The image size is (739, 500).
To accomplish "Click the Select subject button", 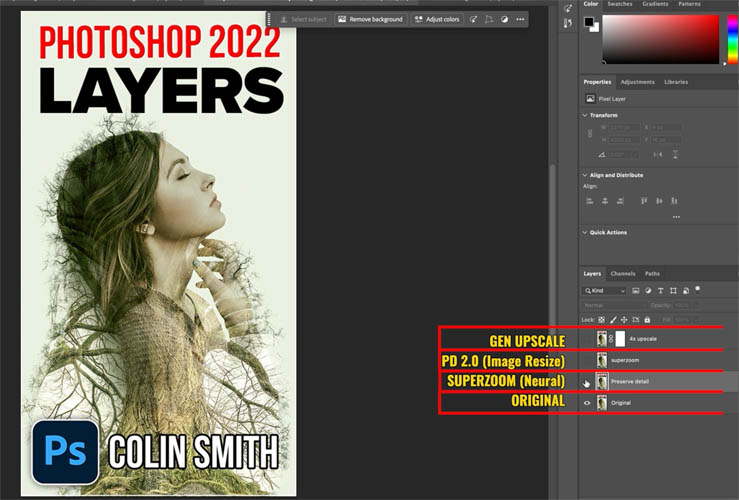I will pyautogui.click(x=303, y=19).
